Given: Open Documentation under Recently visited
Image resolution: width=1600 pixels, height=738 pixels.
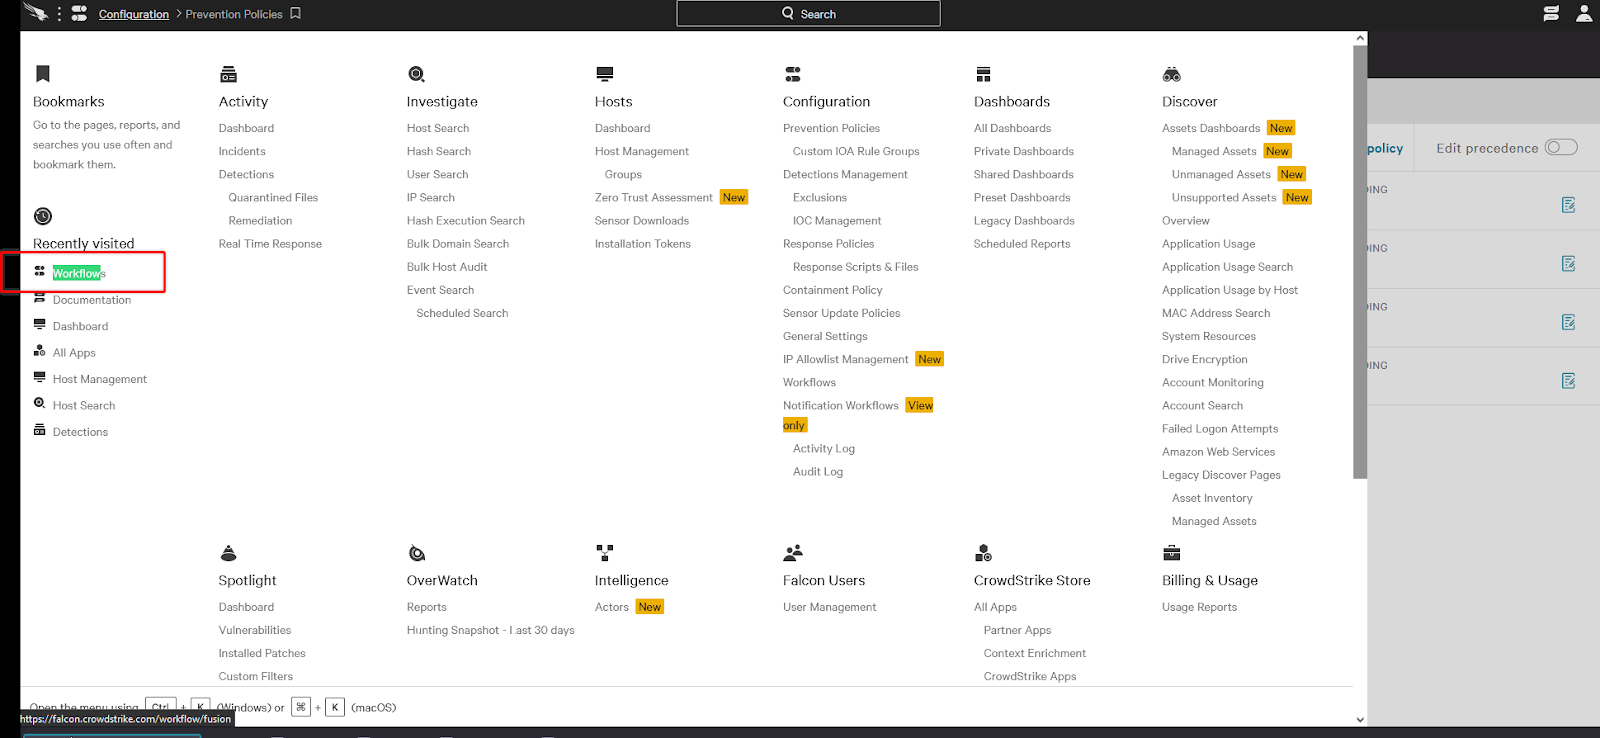Looking at the screenshot, I should [92, 300].
